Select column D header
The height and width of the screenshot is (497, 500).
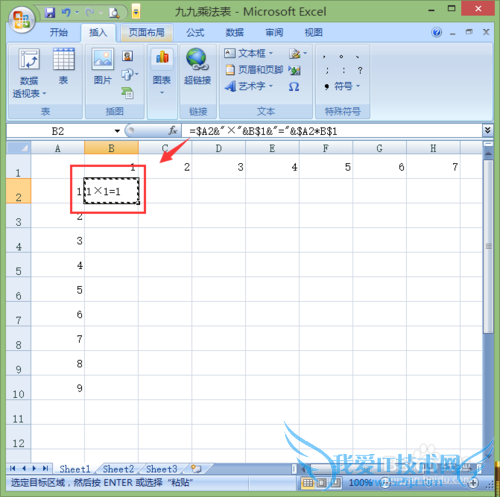pos(219,148)
